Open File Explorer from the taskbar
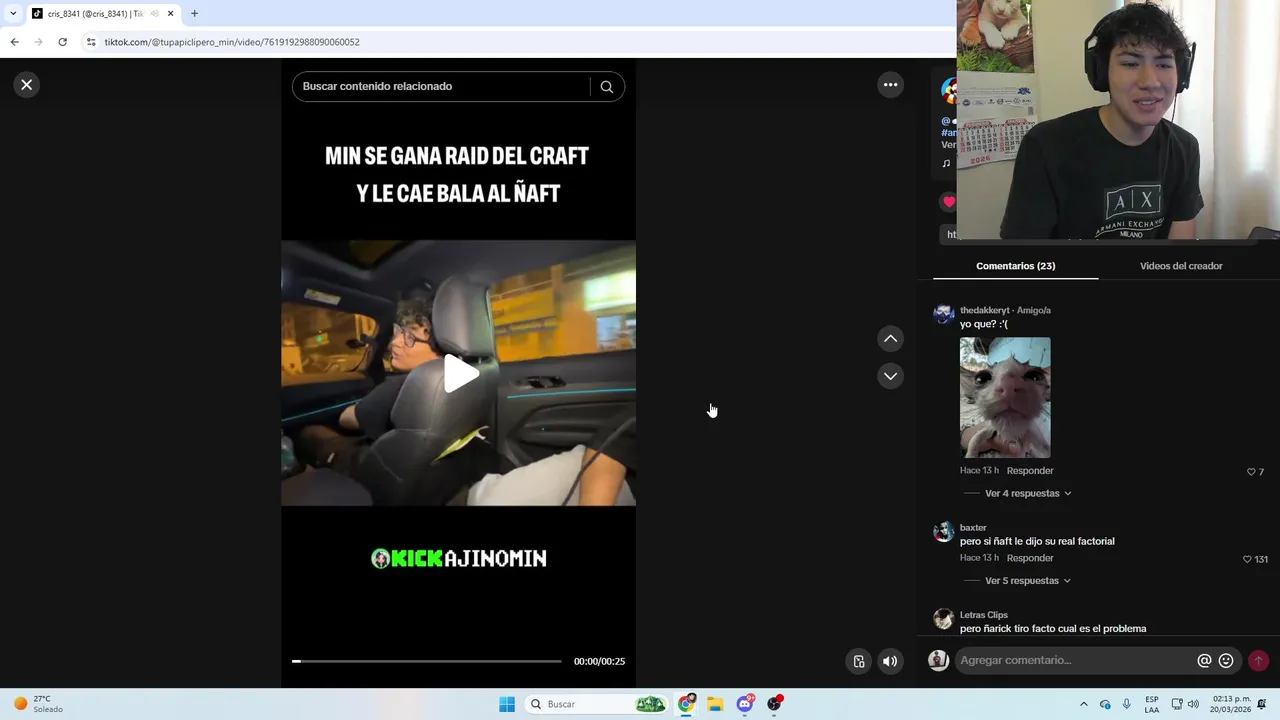1280x720 pixels. coord(715,704)
